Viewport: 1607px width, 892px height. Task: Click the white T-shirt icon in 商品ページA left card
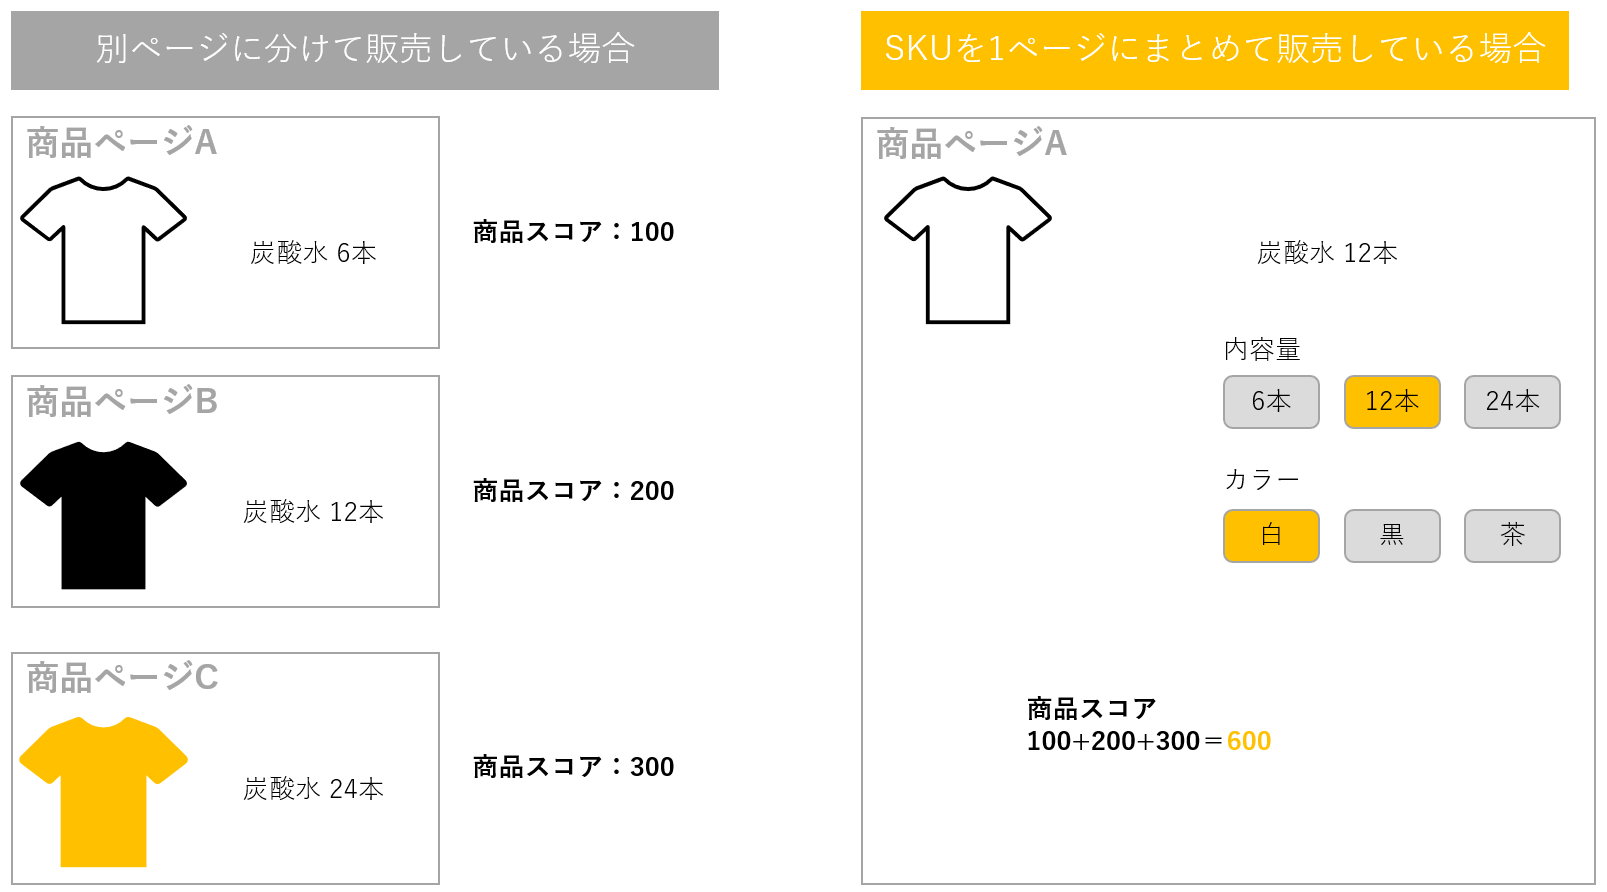104,250
